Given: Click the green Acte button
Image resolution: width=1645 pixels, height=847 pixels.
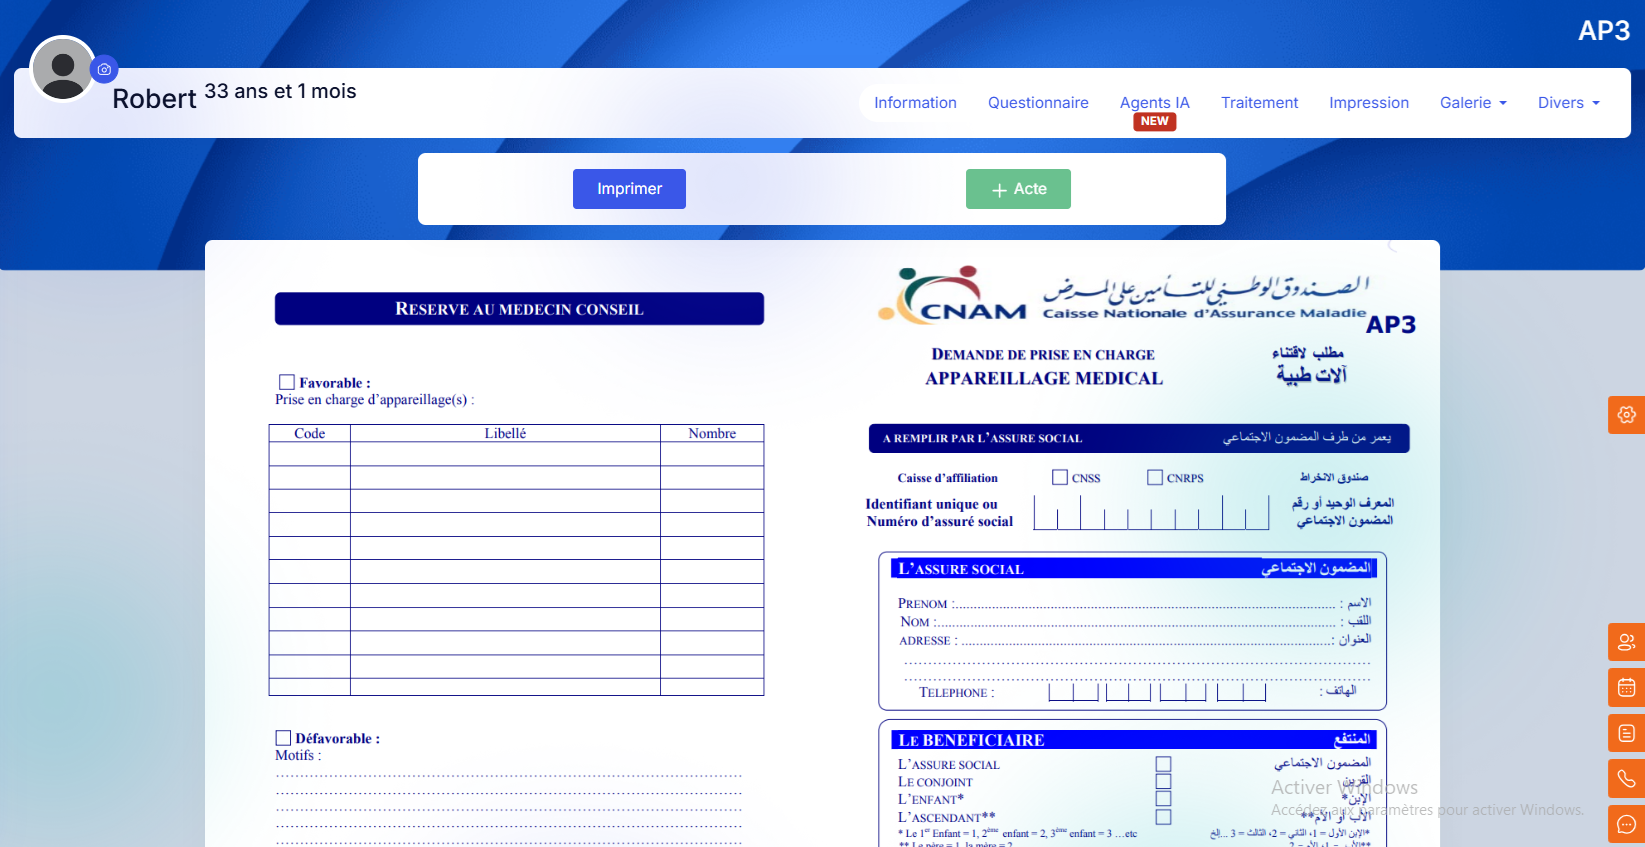Looking at the screenshot, I should [1018, 189].
